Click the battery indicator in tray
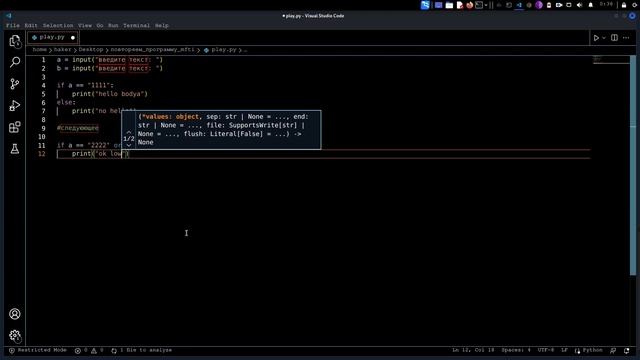This screenshot has width=640, height=360. pyautogui.click(x=549, y=5)
